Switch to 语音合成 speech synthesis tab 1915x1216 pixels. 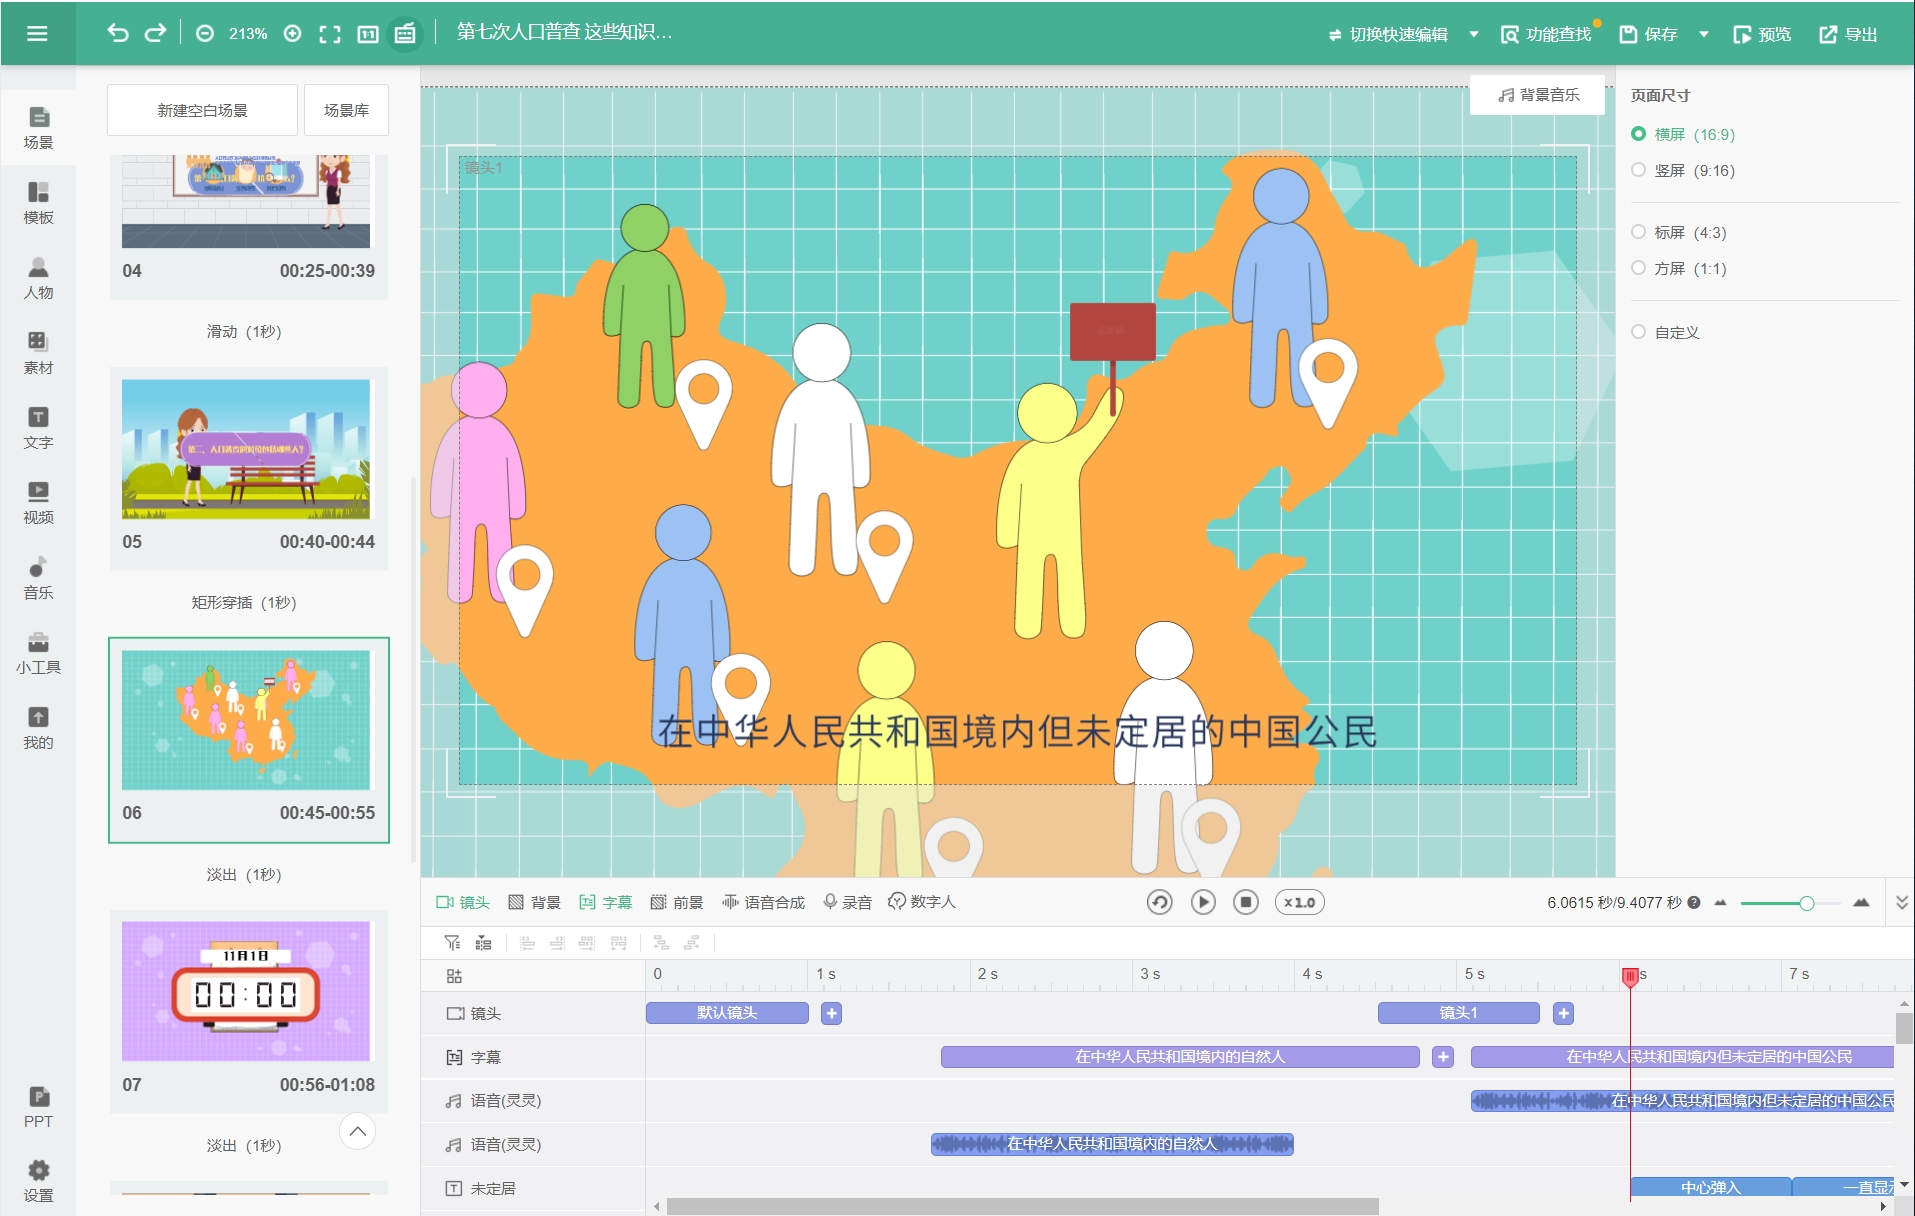763,902
